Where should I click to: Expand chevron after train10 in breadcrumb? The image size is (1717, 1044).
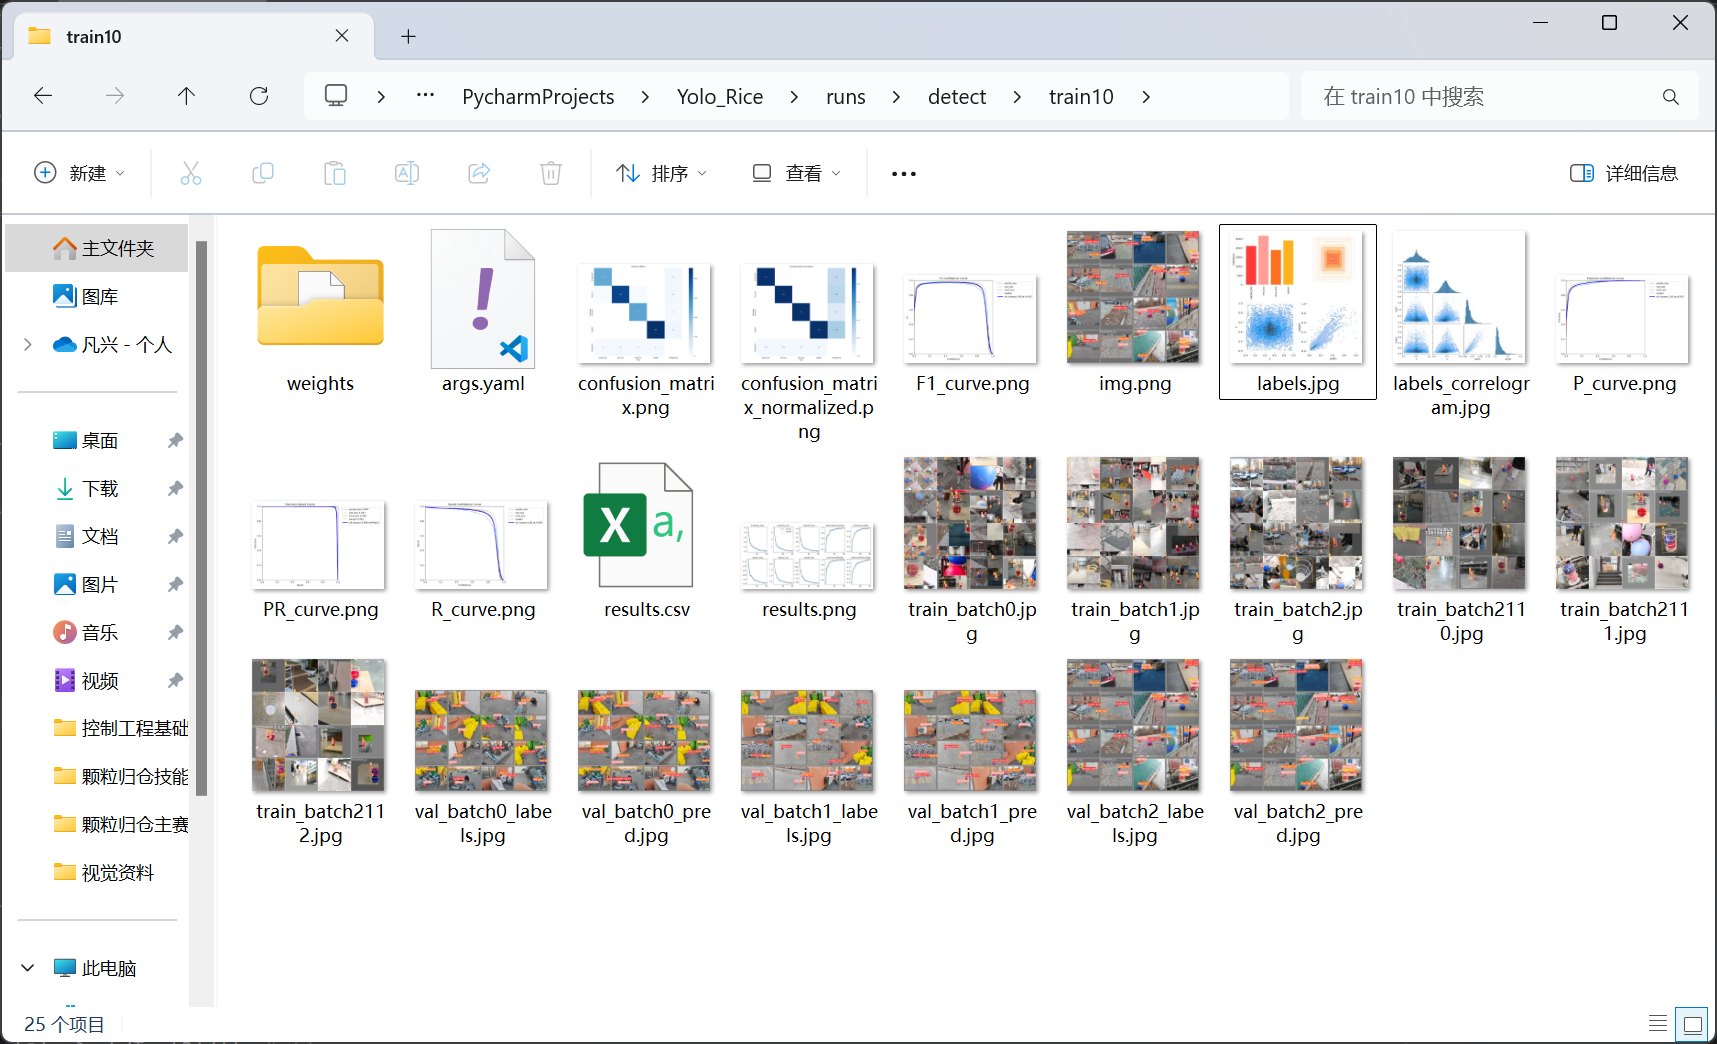[x=1146, y=97]
